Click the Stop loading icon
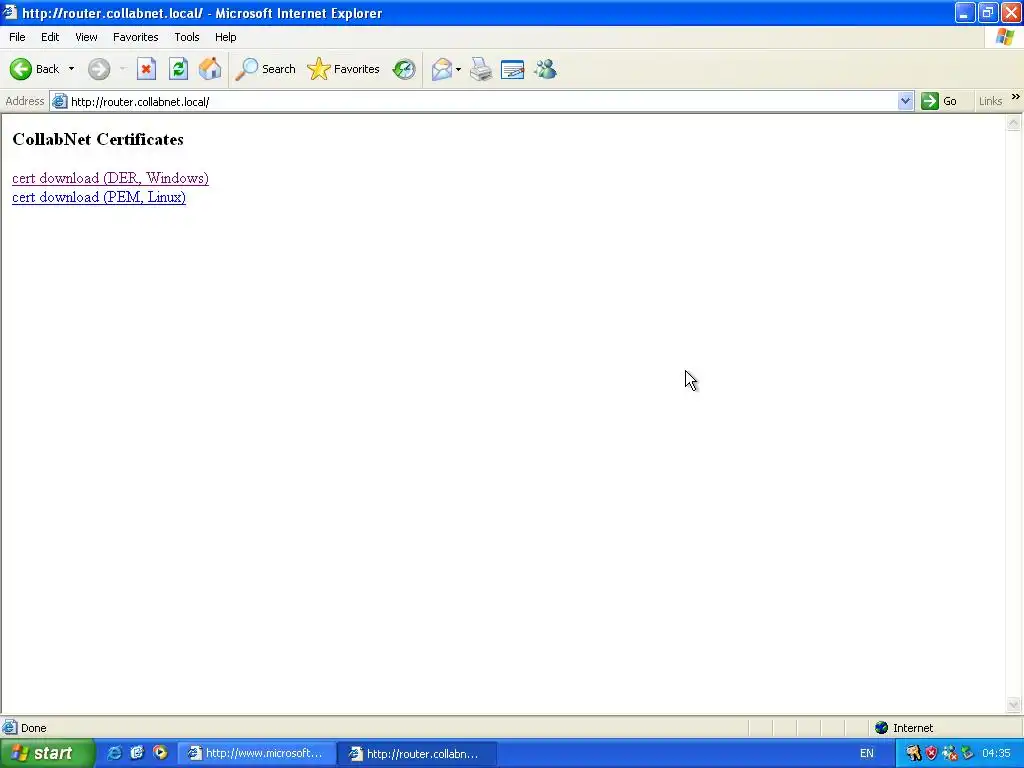This screenshot has width=1024, height=768. [146, 69]
